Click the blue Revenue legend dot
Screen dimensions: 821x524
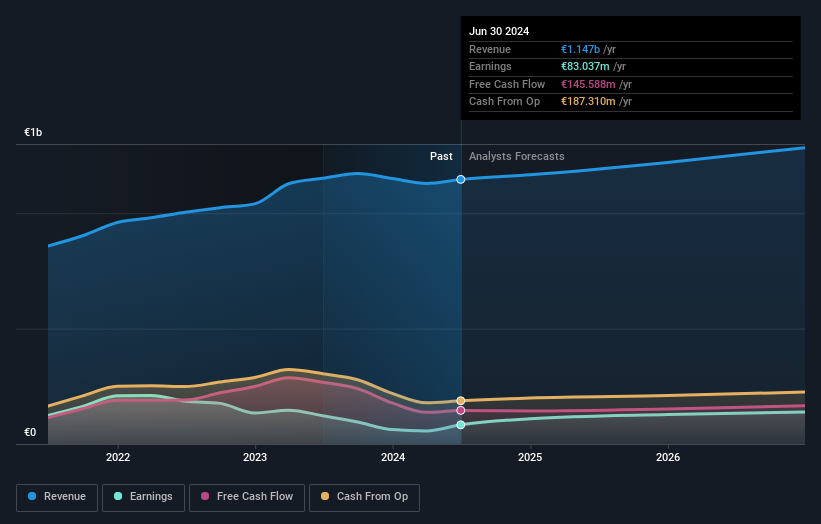(32, 496)
